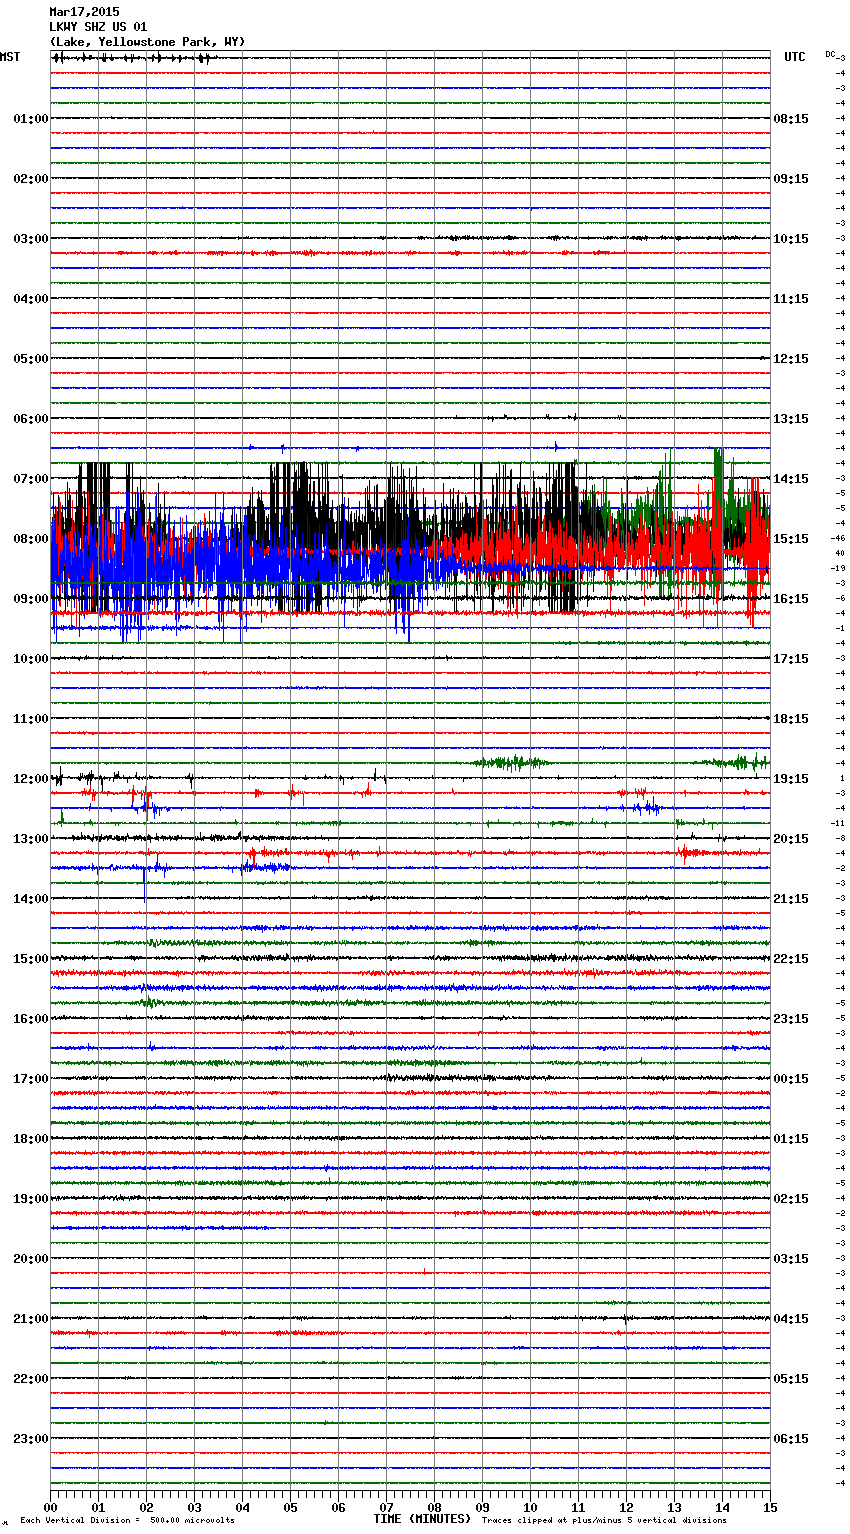Screen dimensions: 850x1534
Task: Select the 19:00 MST row label
Action: pyautogui.click(x=30, y=1199)
